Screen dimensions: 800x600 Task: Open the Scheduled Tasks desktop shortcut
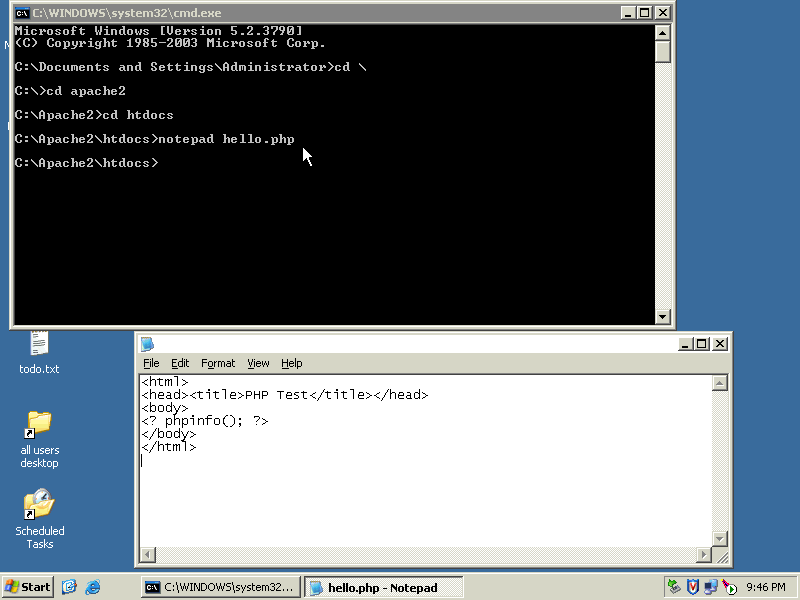coord(39,505)
